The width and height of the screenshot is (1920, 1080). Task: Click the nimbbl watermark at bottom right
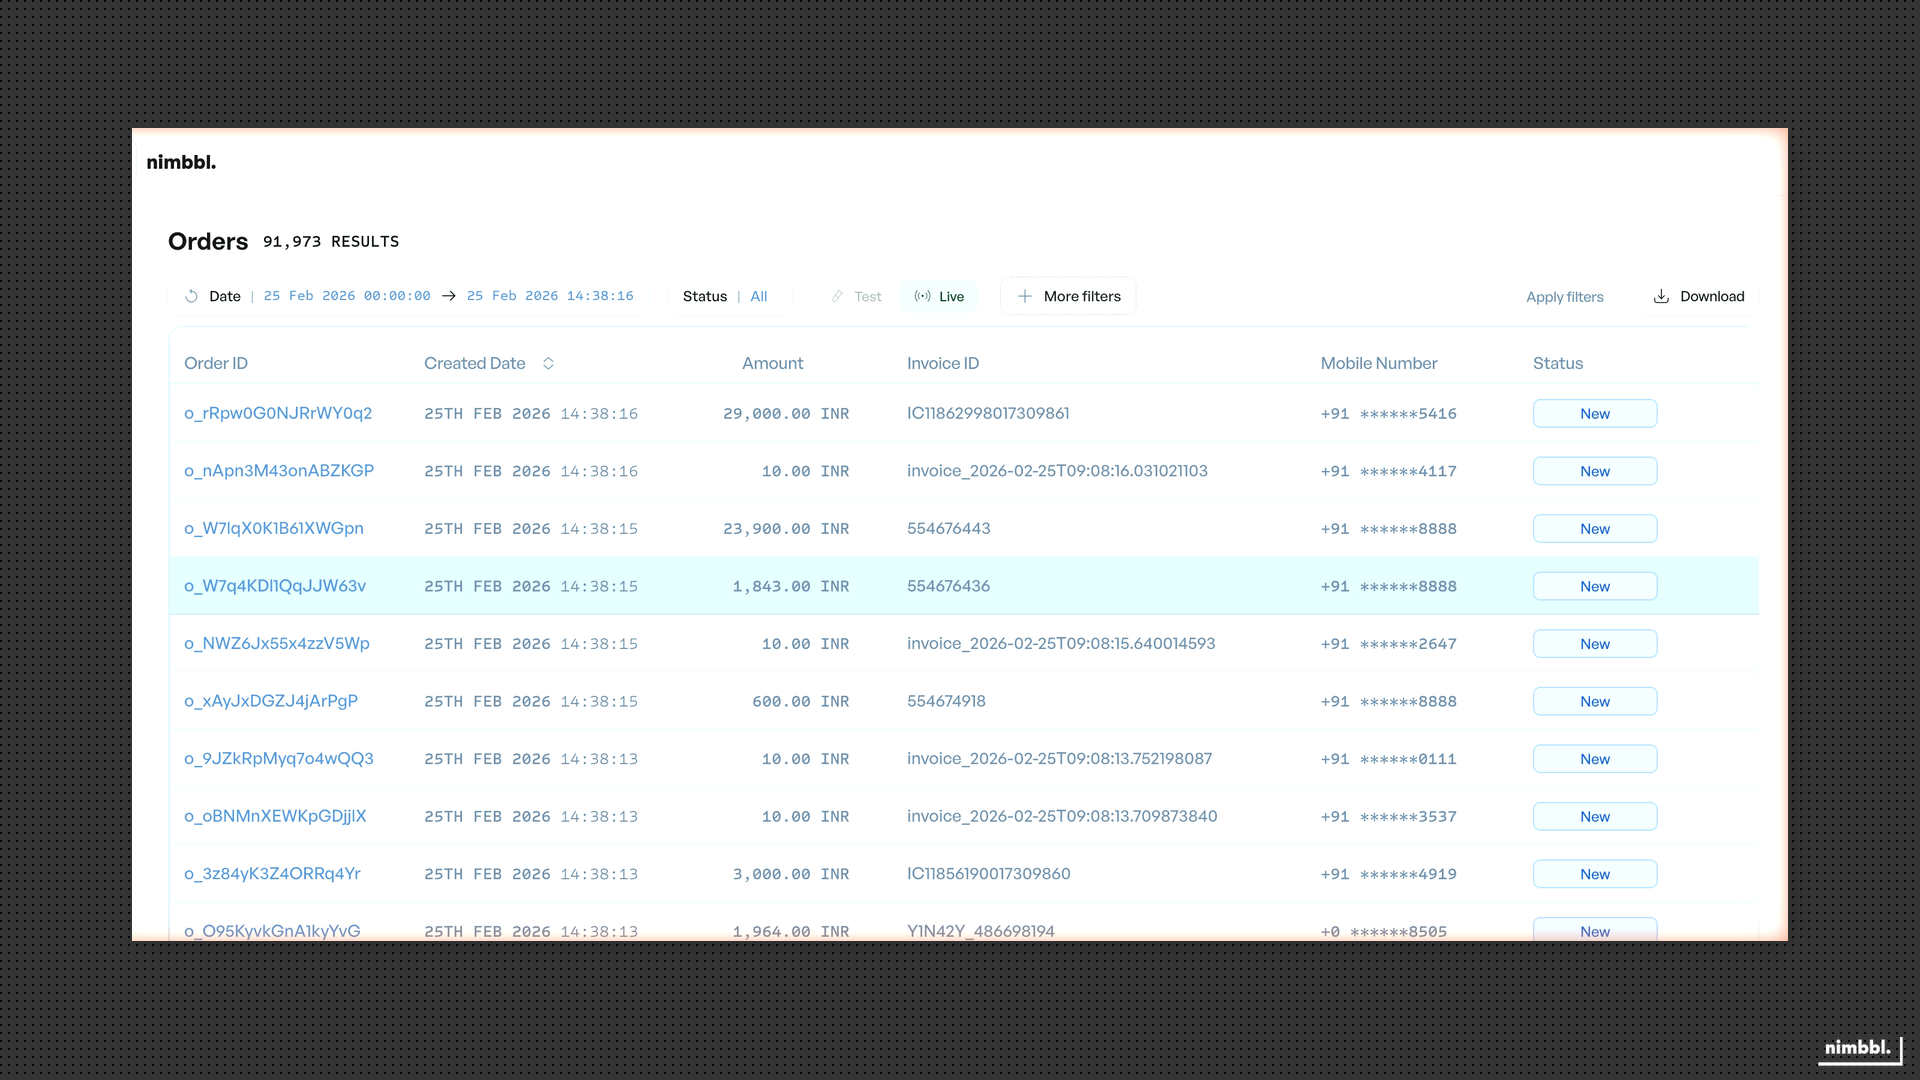[1857, 1048]
